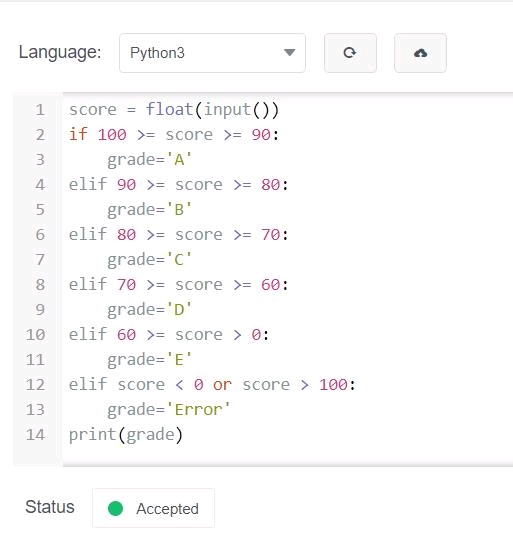Click the green Accepted status indicator
This screenshot has width=513, height=536.
153,508
